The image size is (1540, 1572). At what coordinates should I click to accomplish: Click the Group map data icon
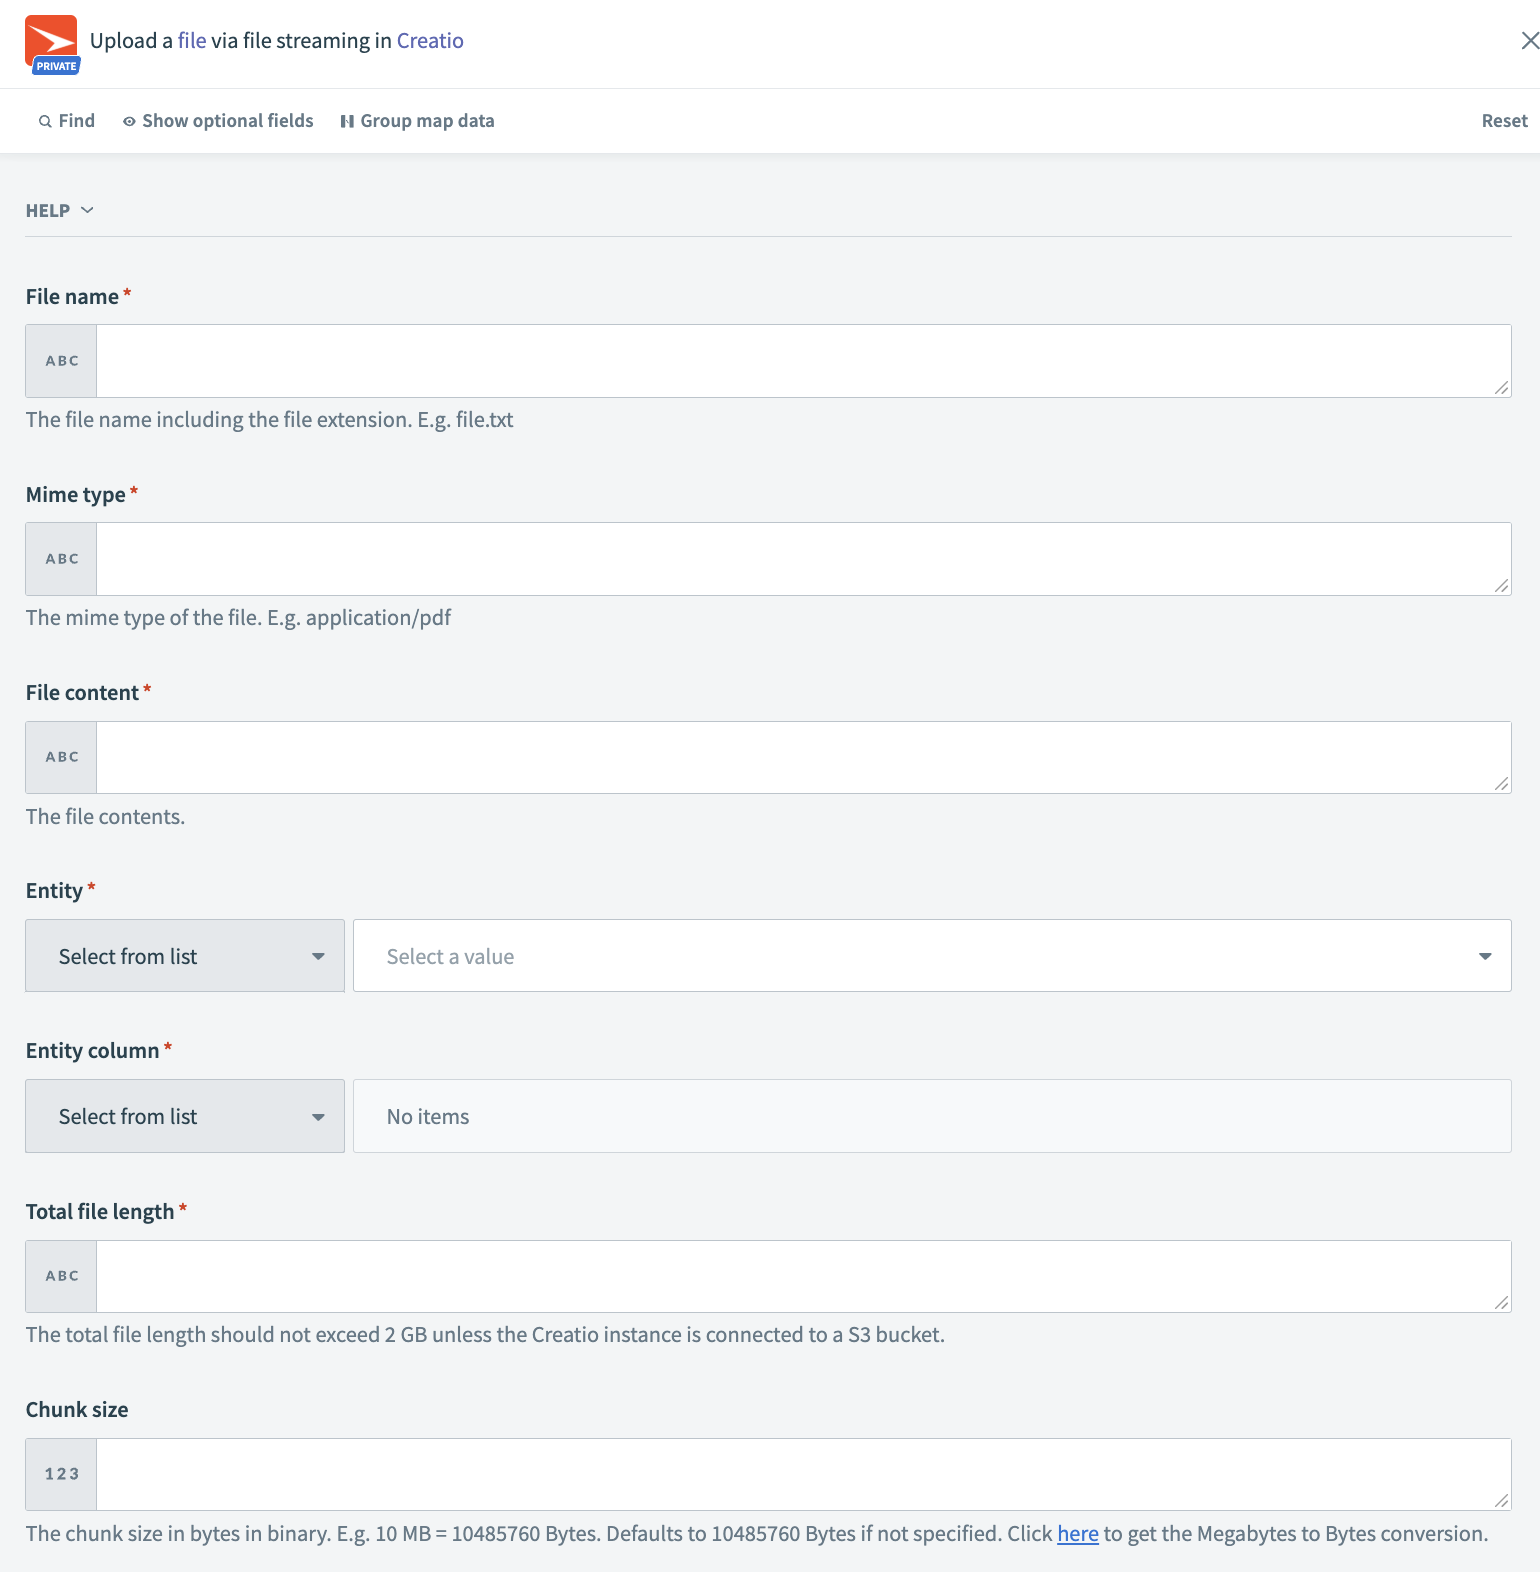pyautogui.click(x=347, y=120)
